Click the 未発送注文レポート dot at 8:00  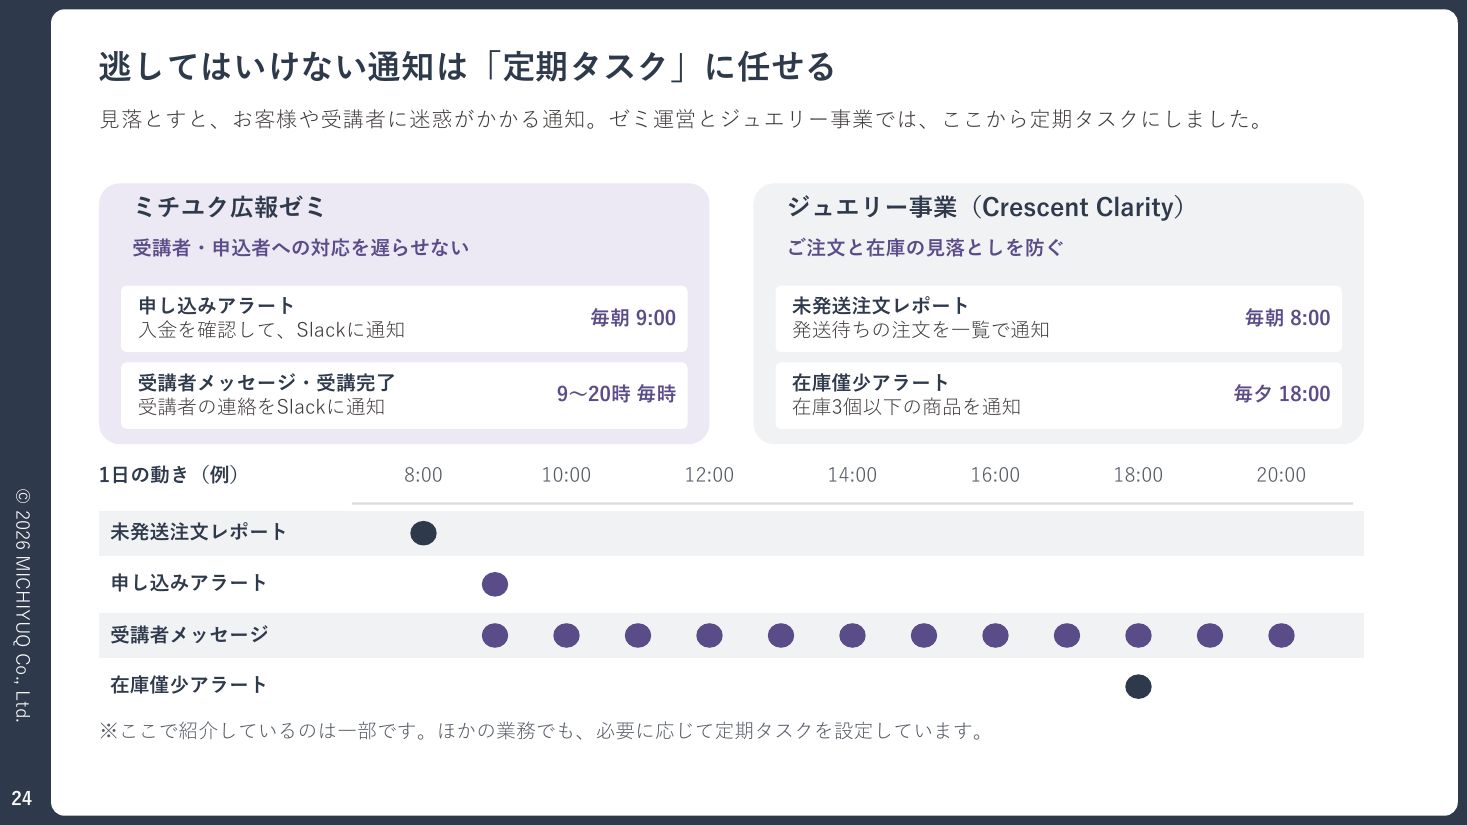click(x=423, y=533)
